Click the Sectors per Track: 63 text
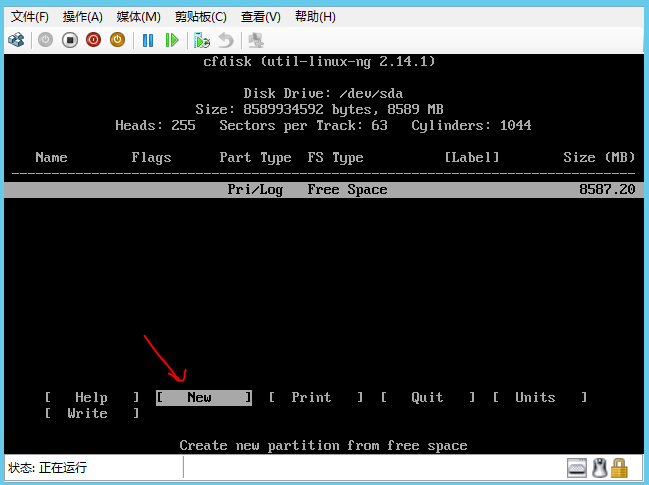649x485 pixels. tap(303, 125)
